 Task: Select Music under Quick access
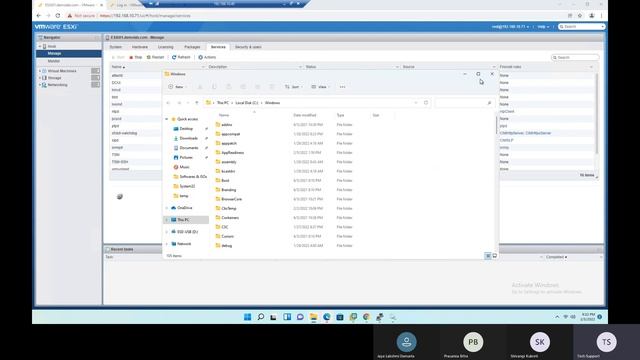pos(184,167)
